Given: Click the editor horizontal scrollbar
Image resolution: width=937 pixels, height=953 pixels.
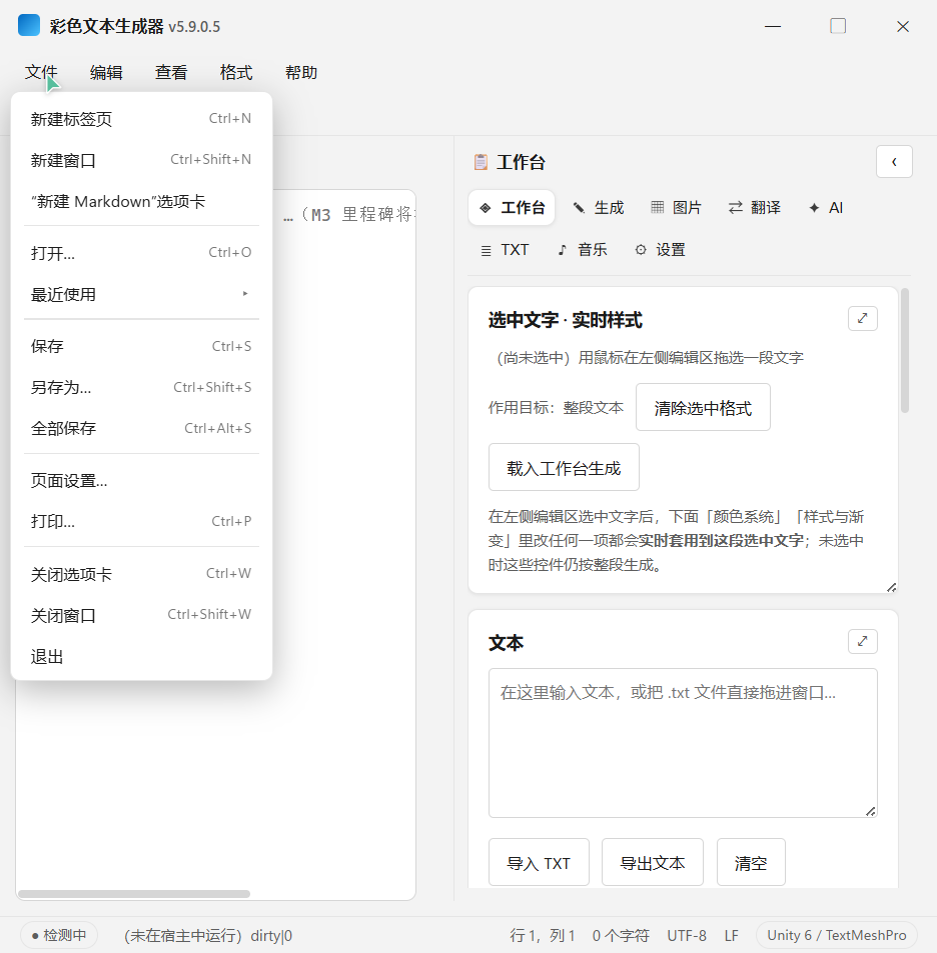Looking at the screenshot, I should click(x=134, y=894).
